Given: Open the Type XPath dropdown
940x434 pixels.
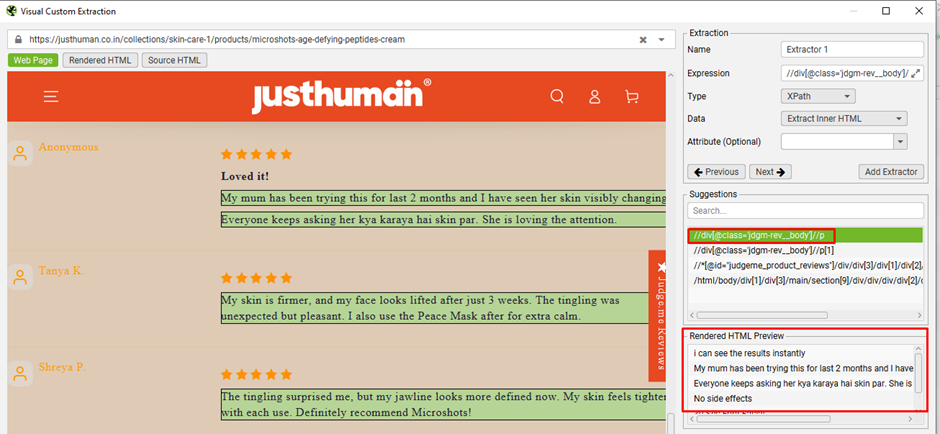Looking at the screenshot, I should 818,96.
